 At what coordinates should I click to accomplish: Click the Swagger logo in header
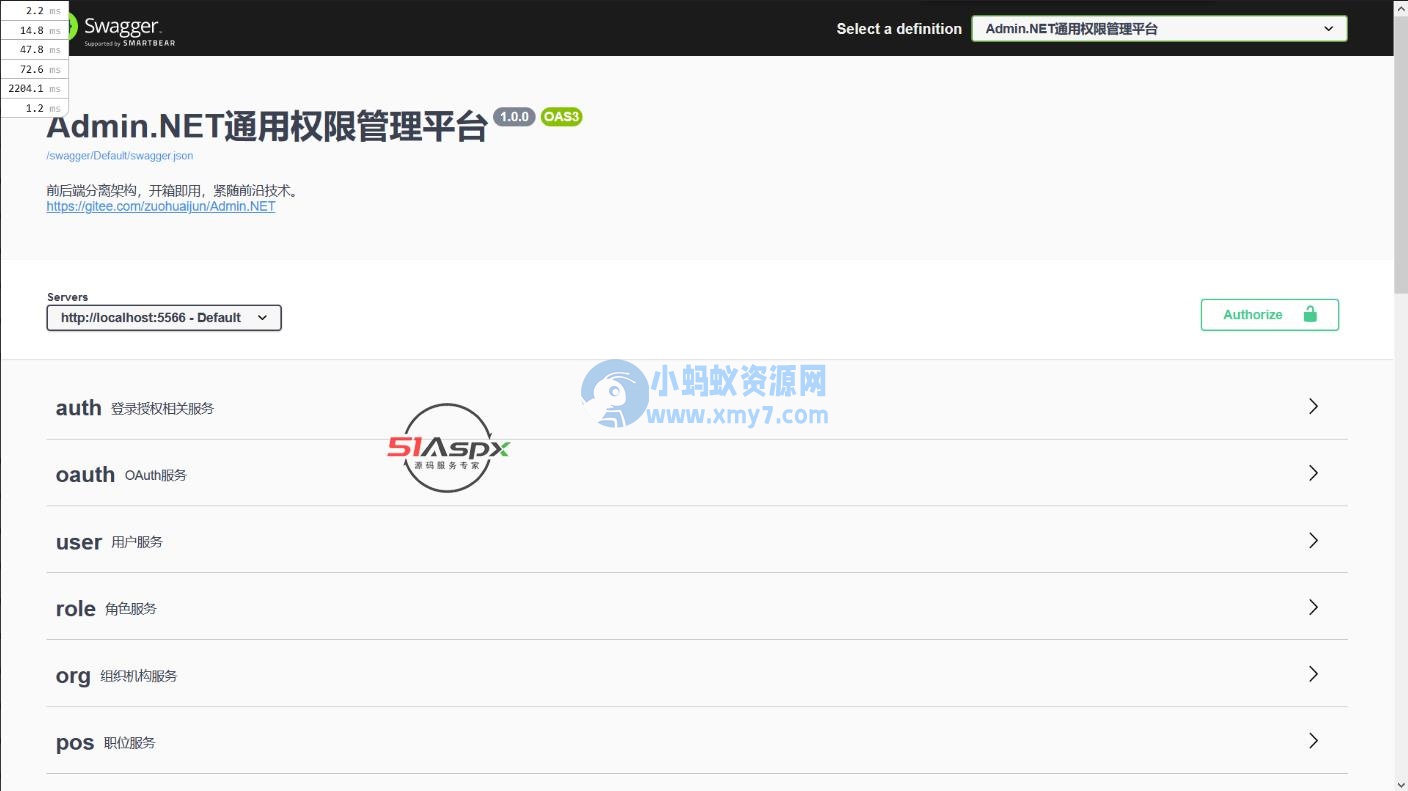[122, 29]
